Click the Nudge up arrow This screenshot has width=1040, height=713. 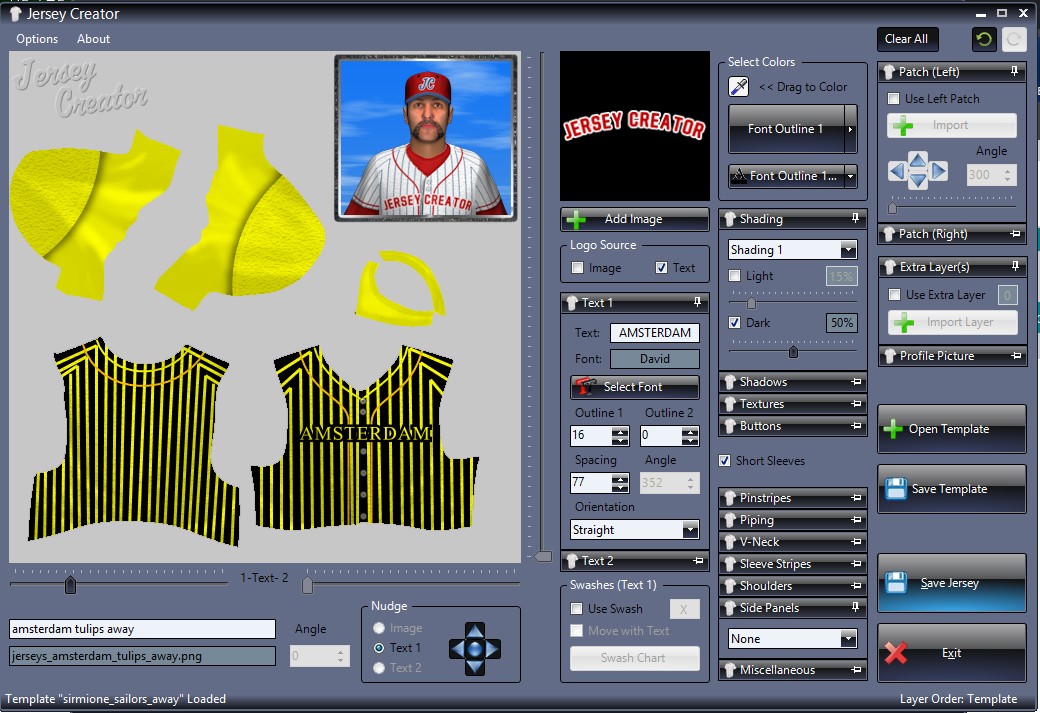click(x=475, y=630)
